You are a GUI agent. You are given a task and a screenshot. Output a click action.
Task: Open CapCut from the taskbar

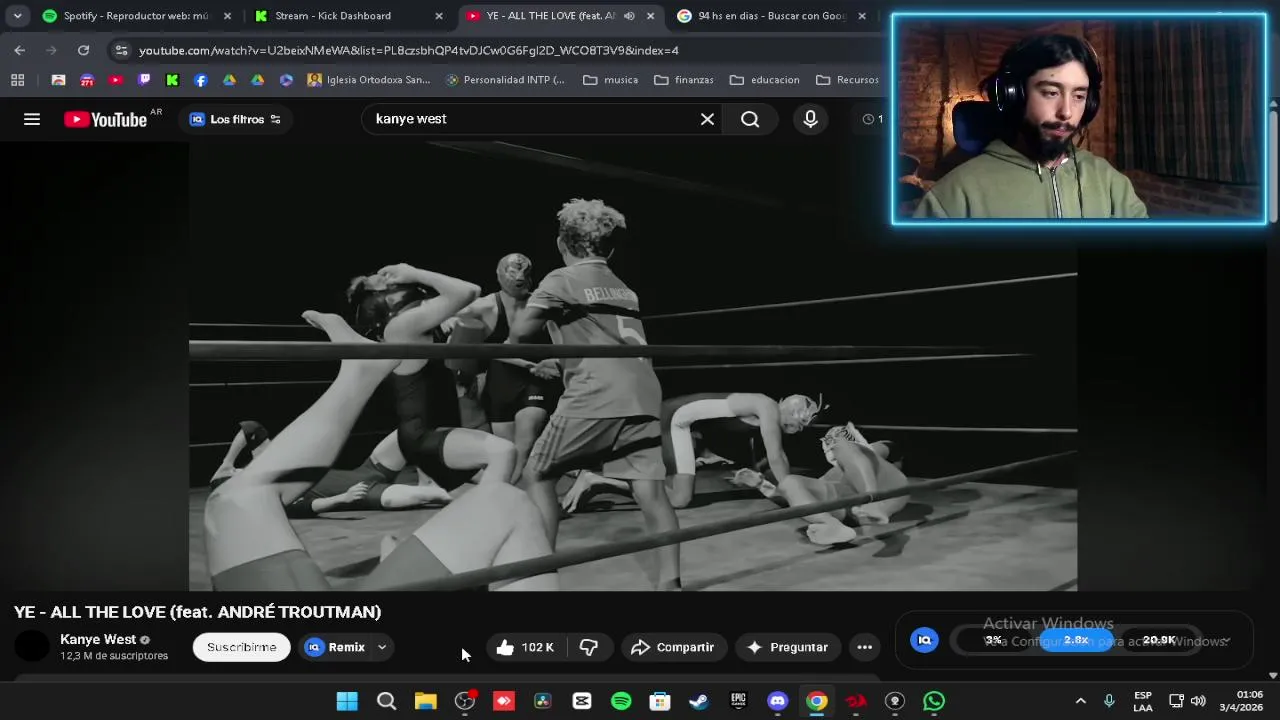click(582, 701)
